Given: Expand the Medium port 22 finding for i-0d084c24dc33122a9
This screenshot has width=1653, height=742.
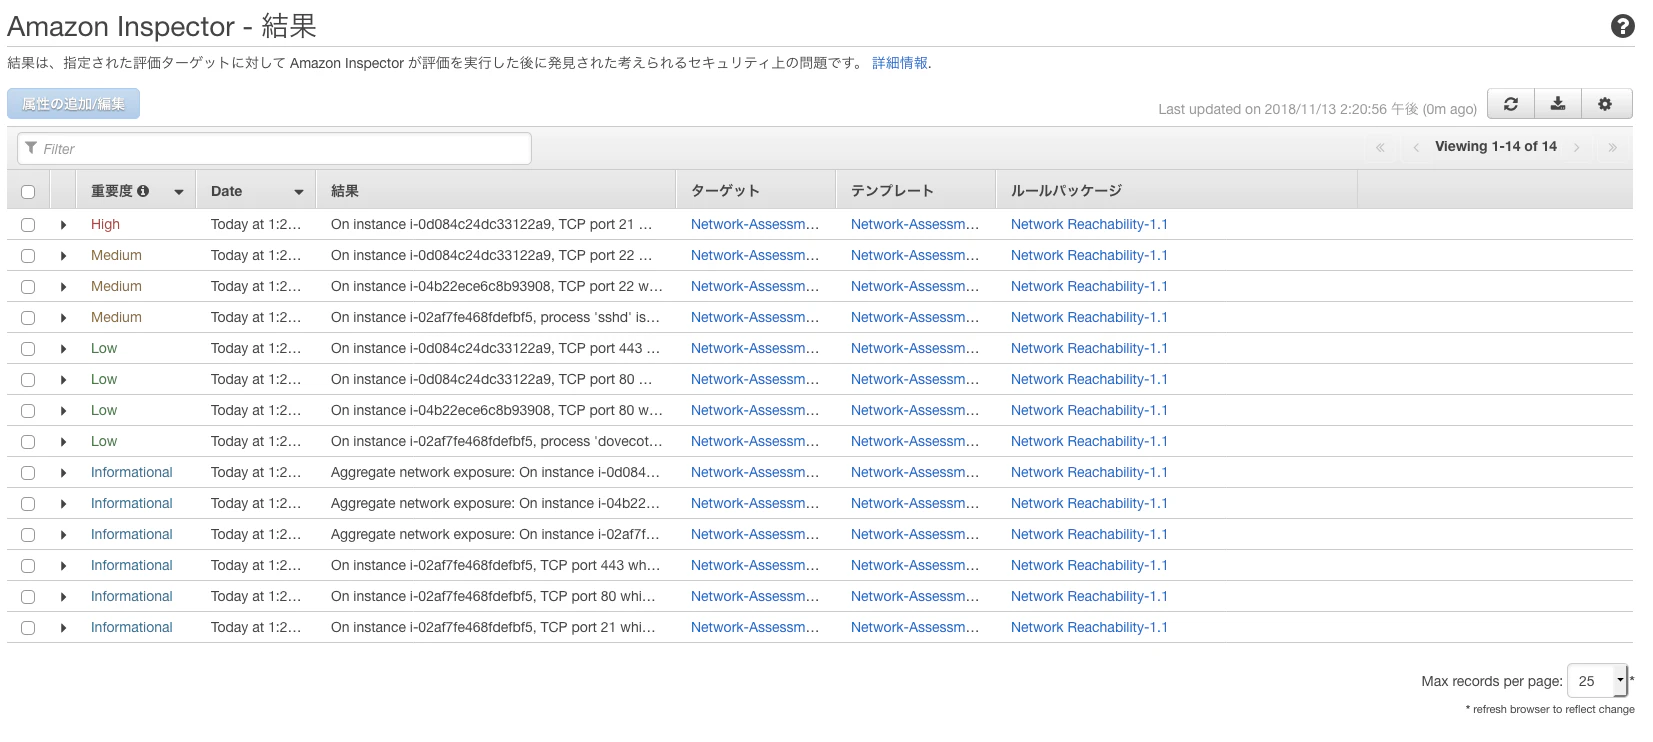Looking at the screenshot, I should [63, 256].
